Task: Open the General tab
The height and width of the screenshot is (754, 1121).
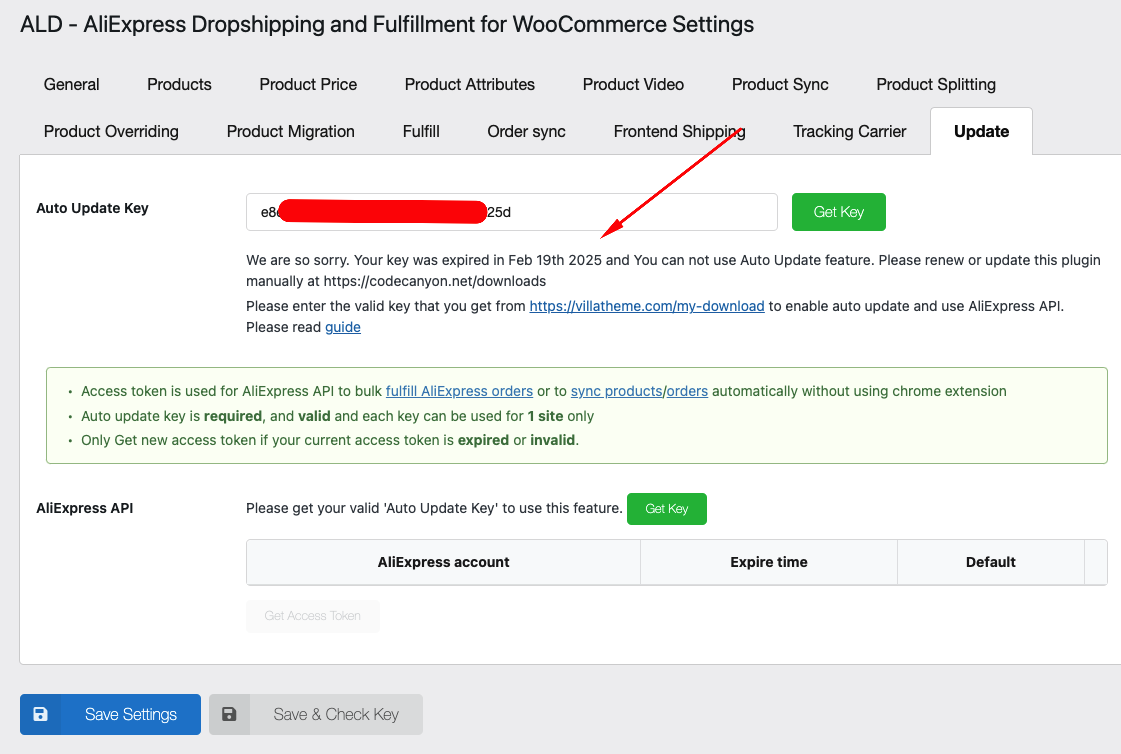Action: click(x=71, y=84)
